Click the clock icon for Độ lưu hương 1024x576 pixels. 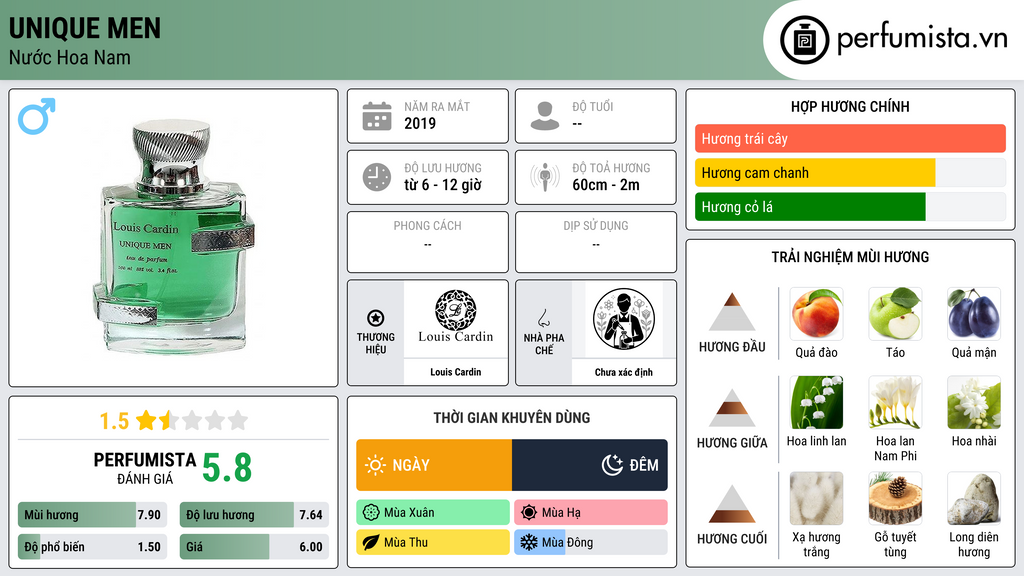click(377, 177)
